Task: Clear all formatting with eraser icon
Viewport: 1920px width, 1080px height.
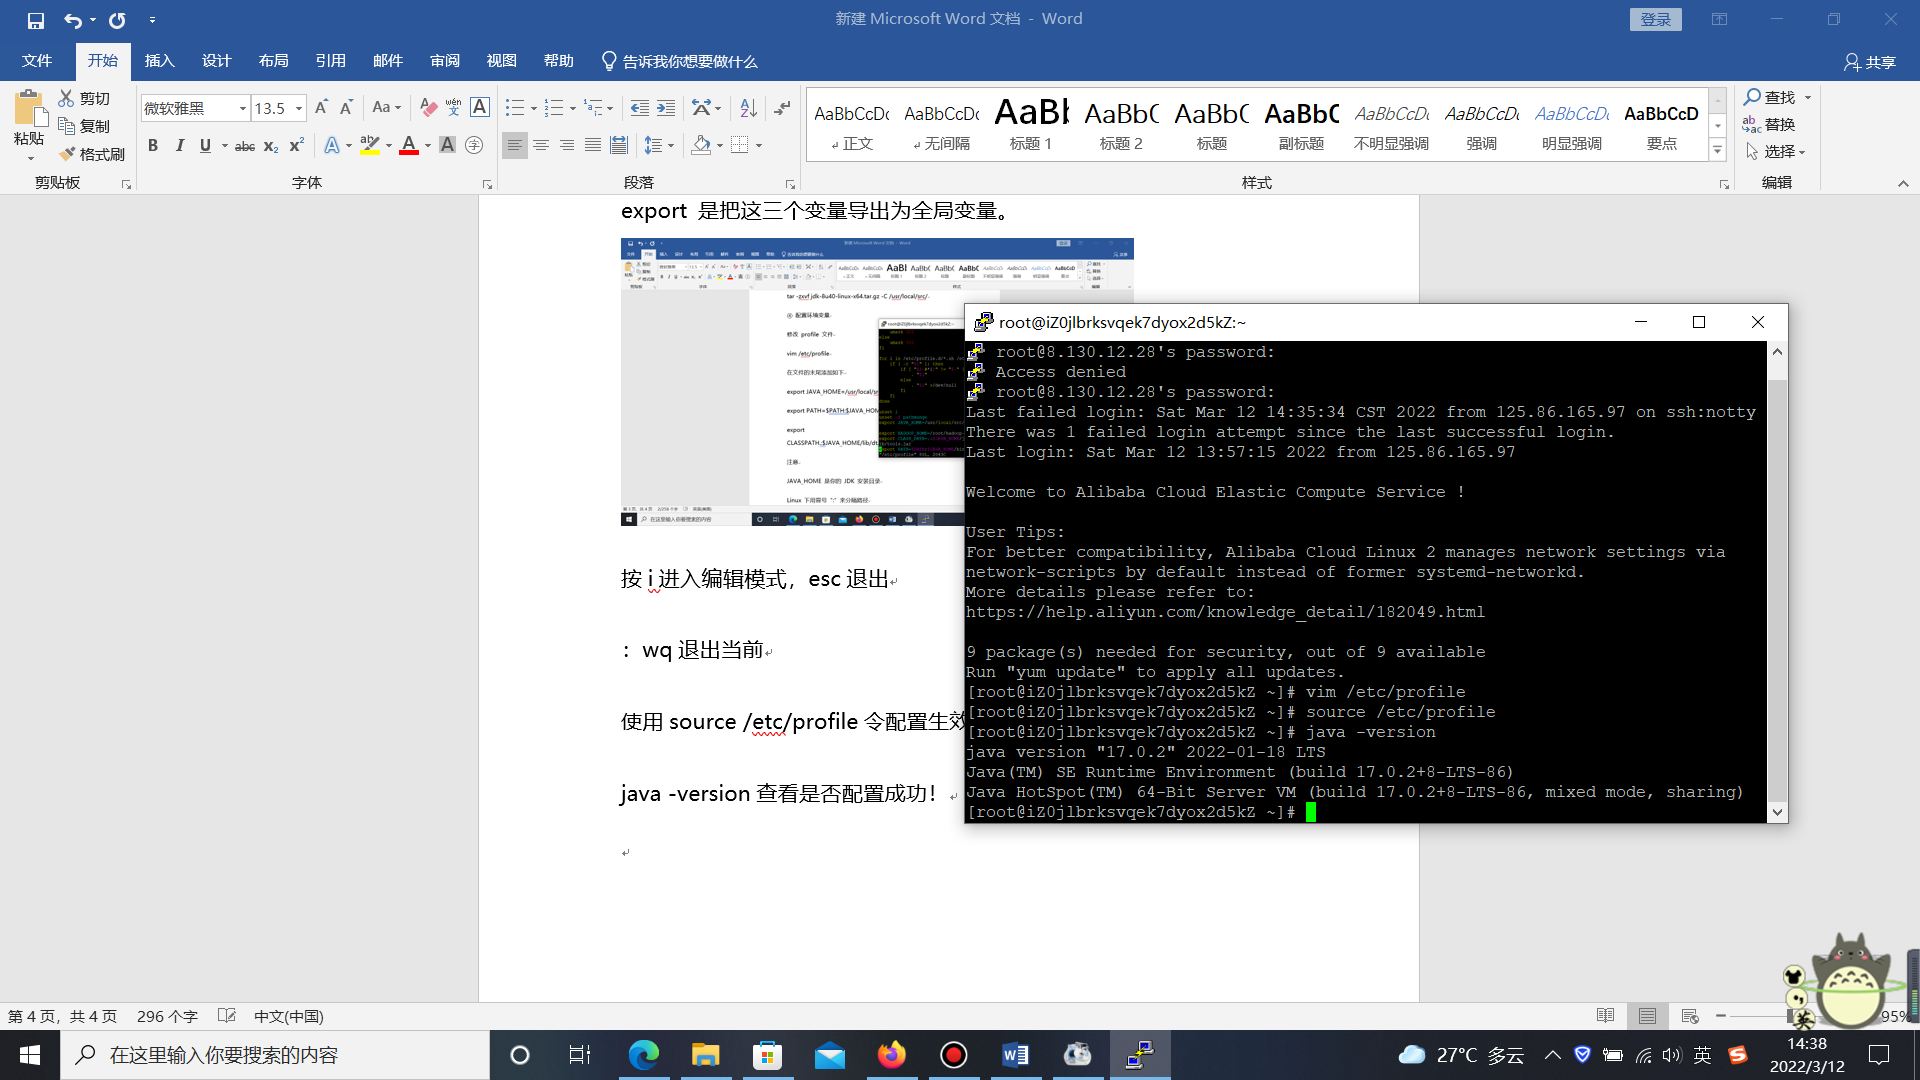Action: point(428,108)
